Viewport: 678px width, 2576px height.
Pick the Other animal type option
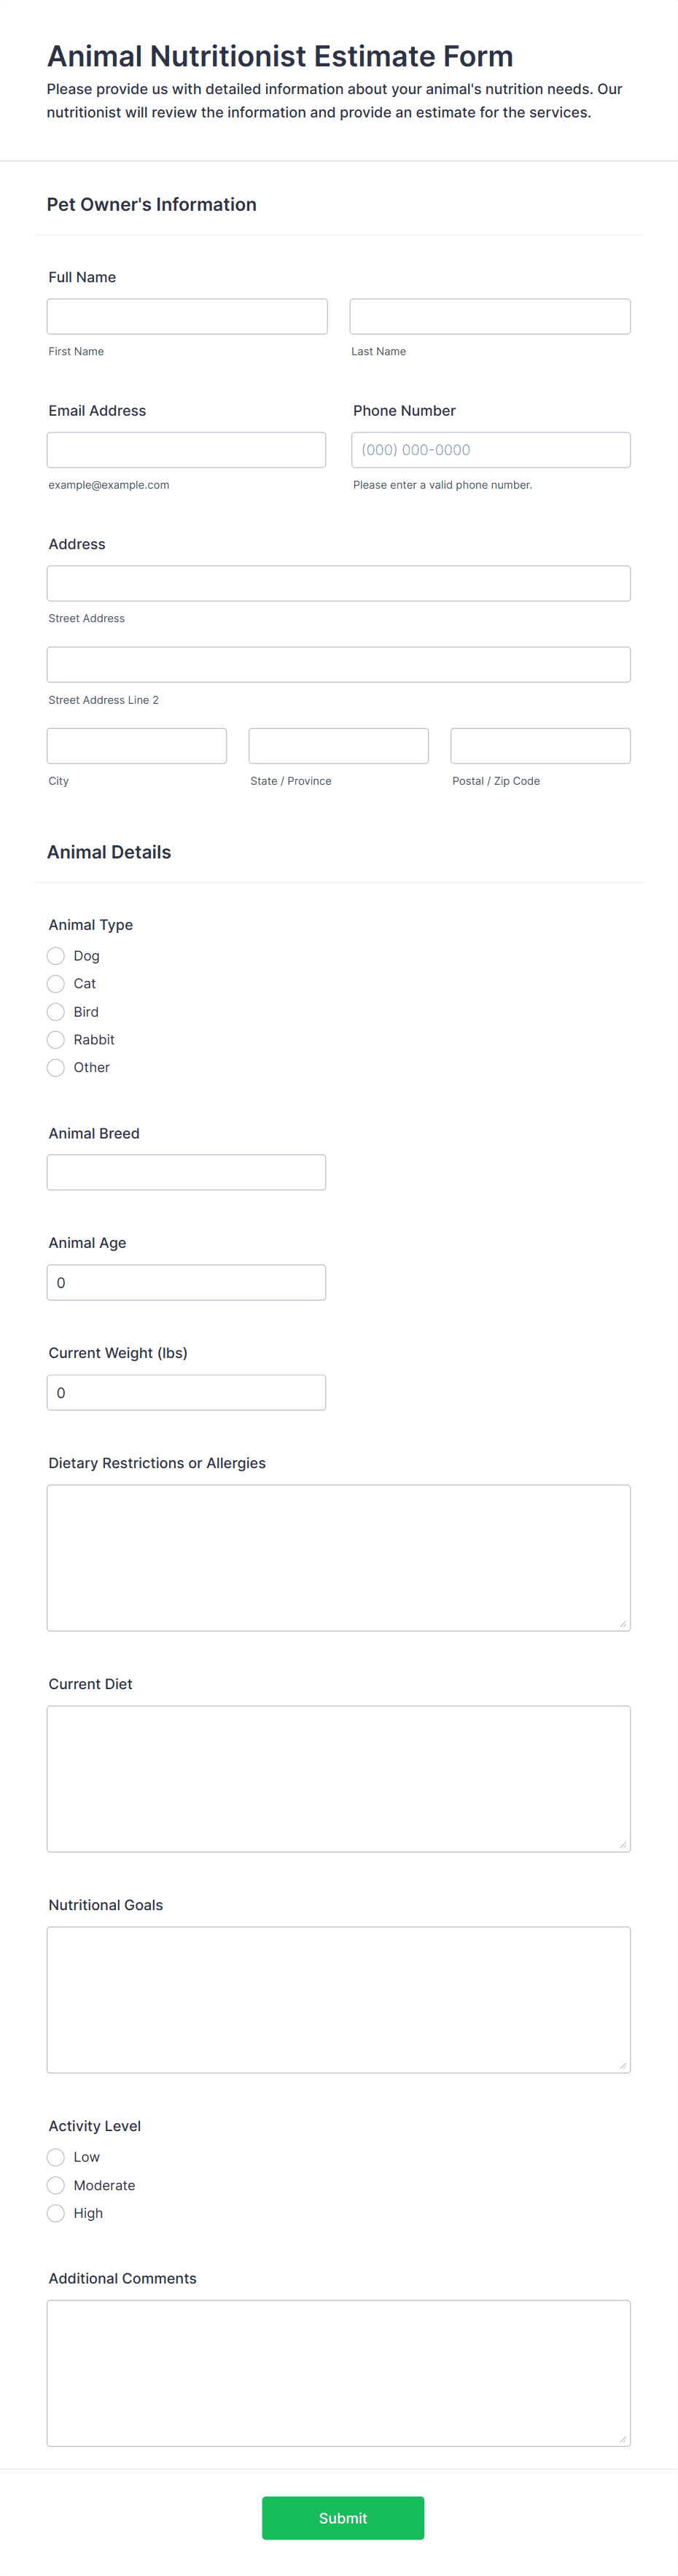coord(56,1068)
